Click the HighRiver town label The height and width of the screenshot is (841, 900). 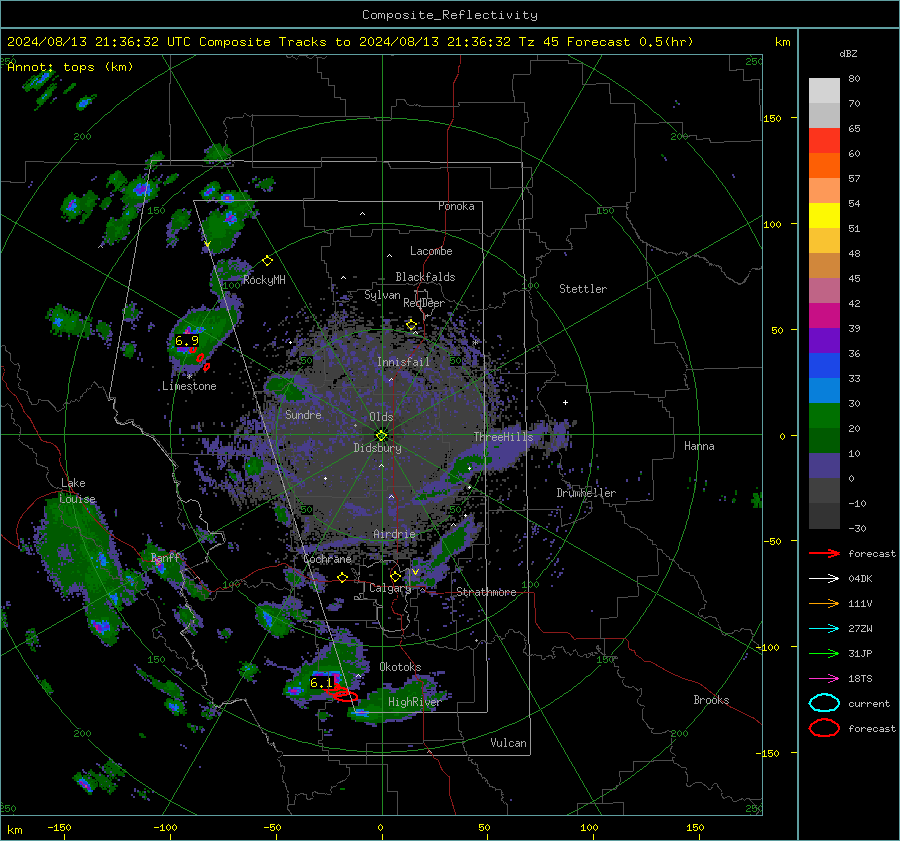(414, 702)
